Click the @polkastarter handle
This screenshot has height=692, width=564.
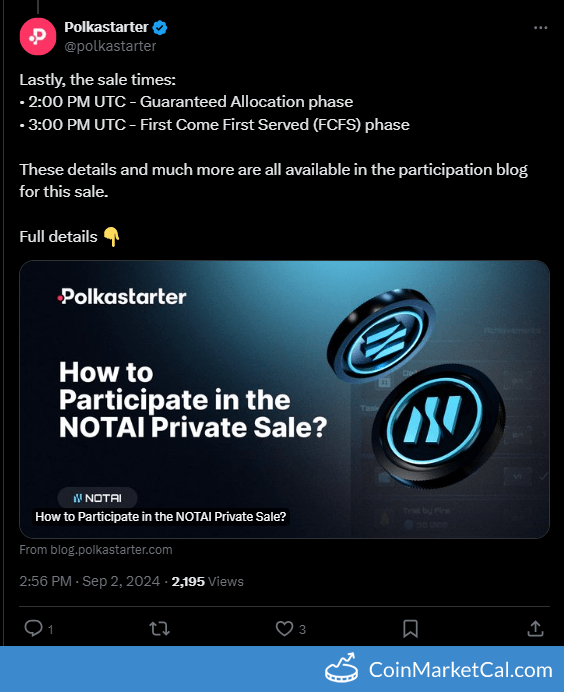point(110,46)
